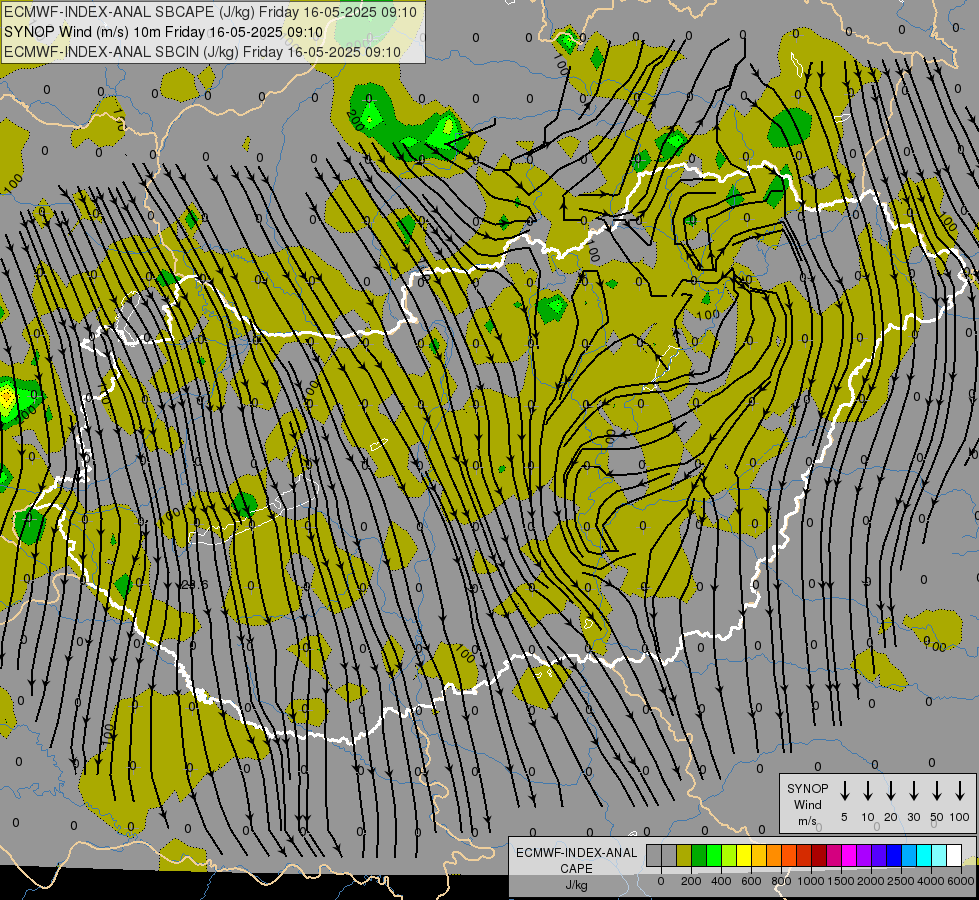Click the 400 value on CAPE scale
Viewport: 979px width, 900px height.
click(721, 881)
